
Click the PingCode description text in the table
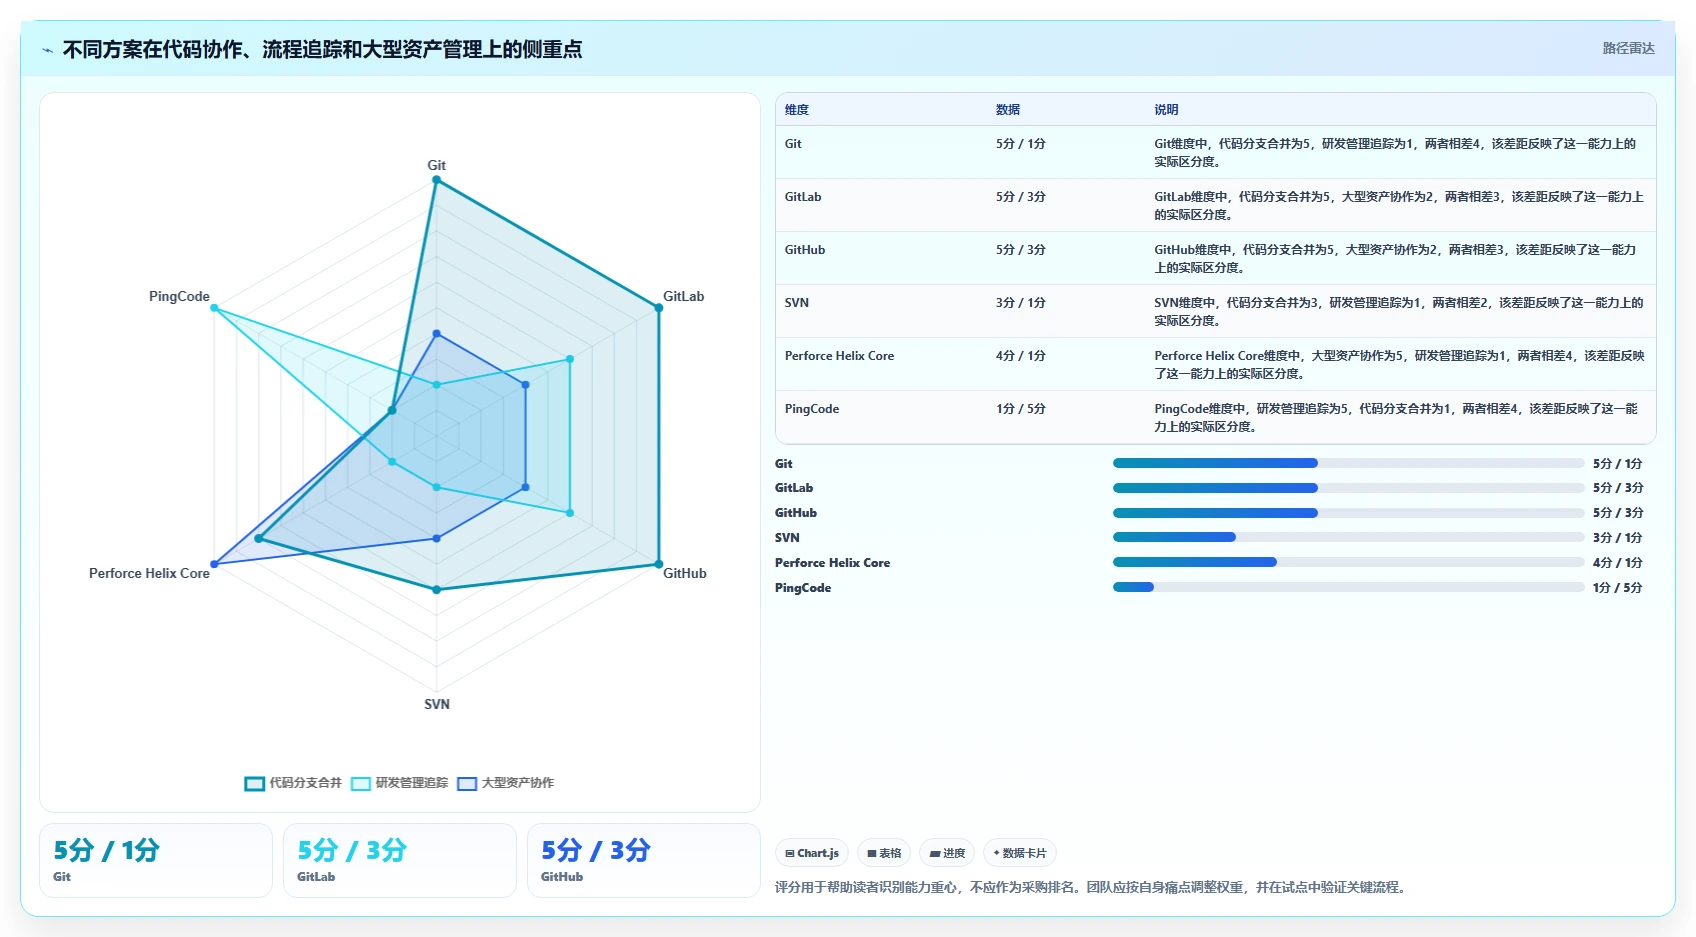tap(1396, 418)
